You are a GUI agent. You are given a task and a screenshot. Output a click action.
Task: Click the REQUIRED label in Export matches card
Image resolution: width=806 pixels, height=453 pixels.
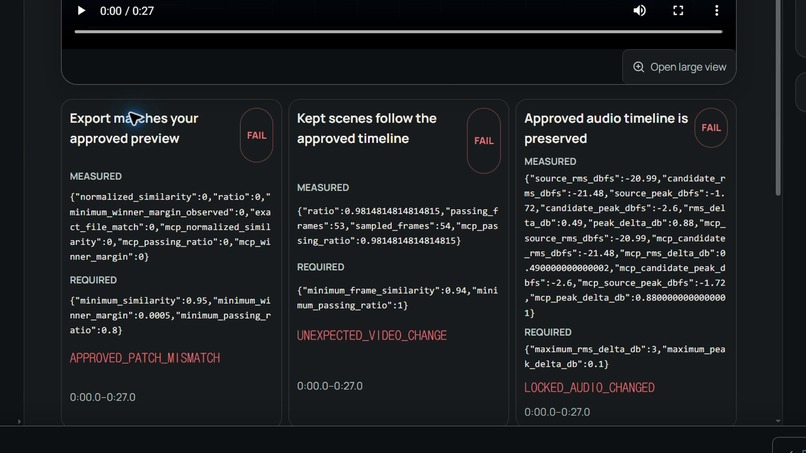point(93,280)
